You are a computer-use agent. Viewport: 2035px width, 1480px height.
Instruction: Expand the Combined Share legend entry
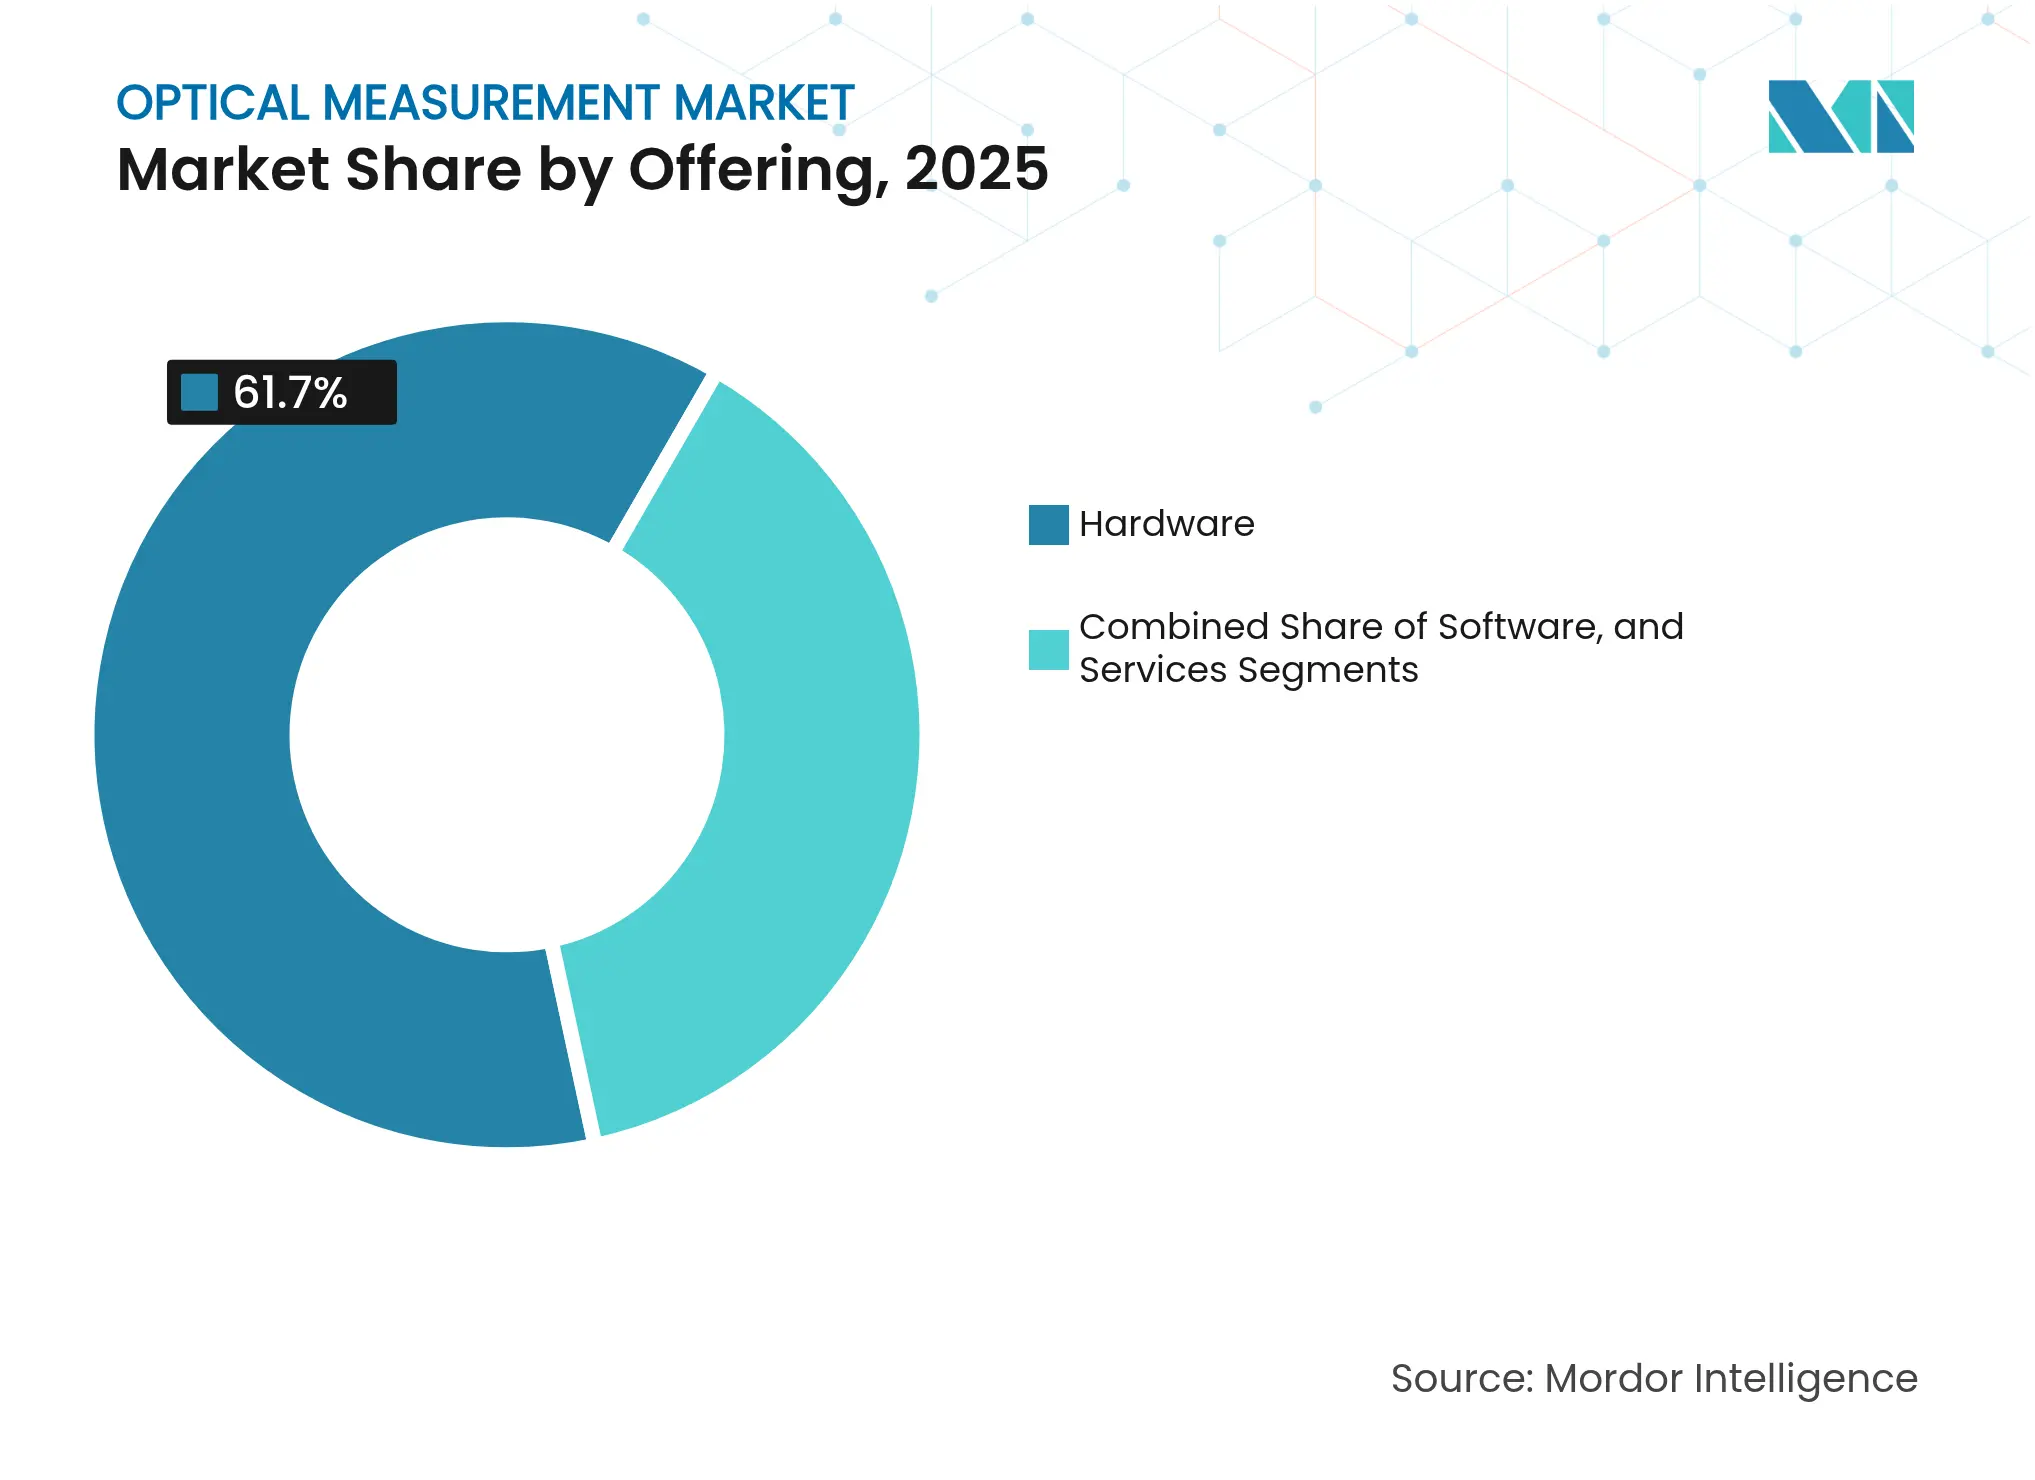[x=1380, y=648]
